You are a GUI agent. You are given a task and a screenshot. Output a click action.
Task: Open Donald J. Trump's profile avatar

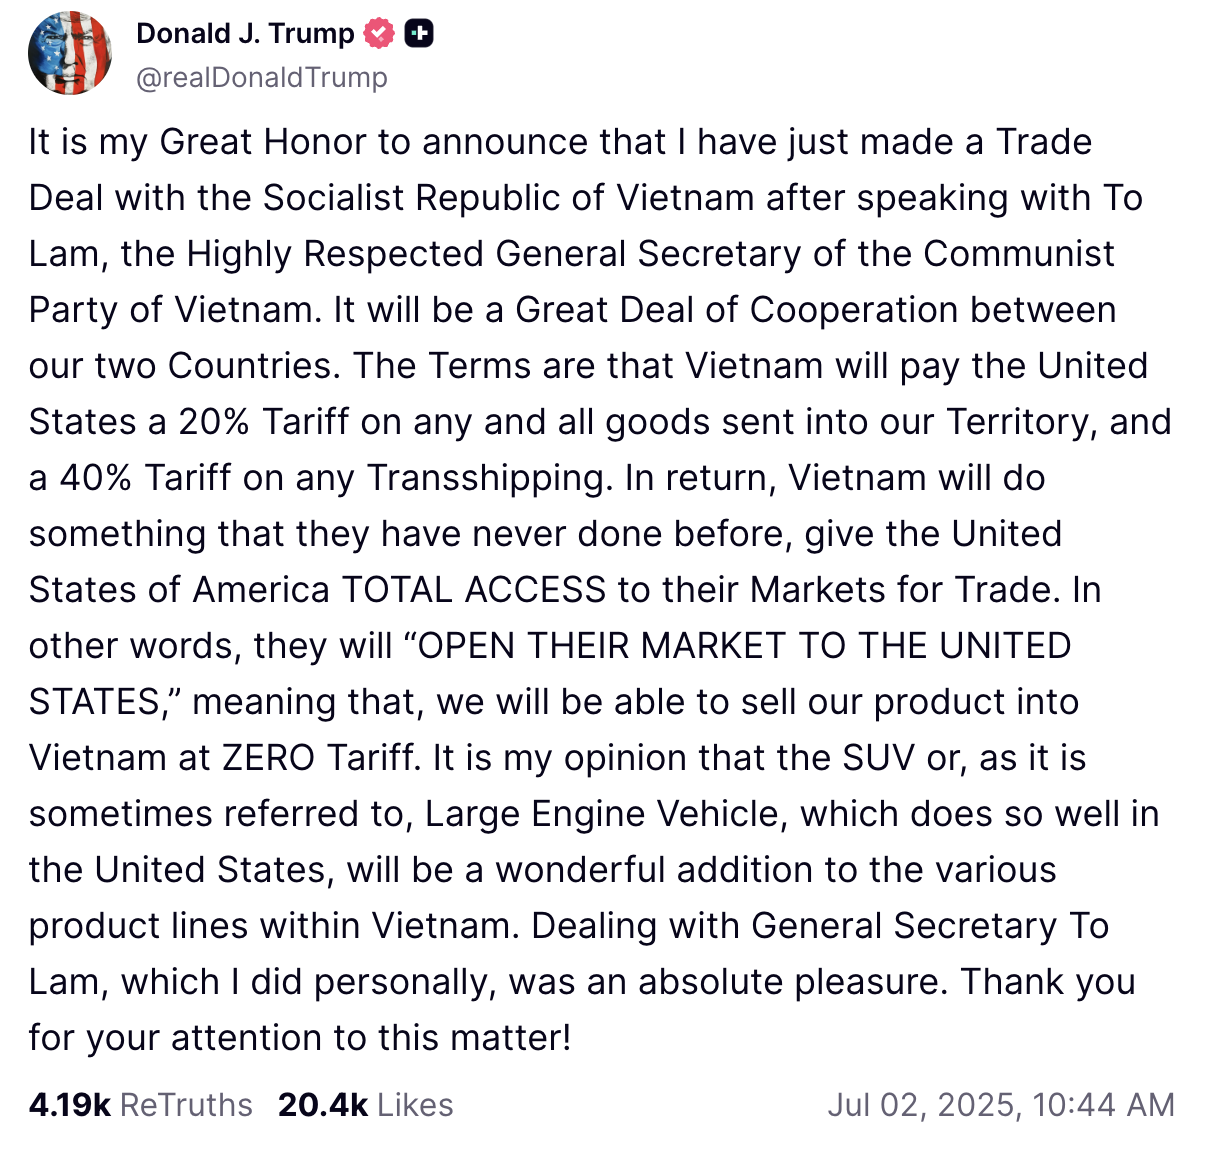click(x=70, y=53)
